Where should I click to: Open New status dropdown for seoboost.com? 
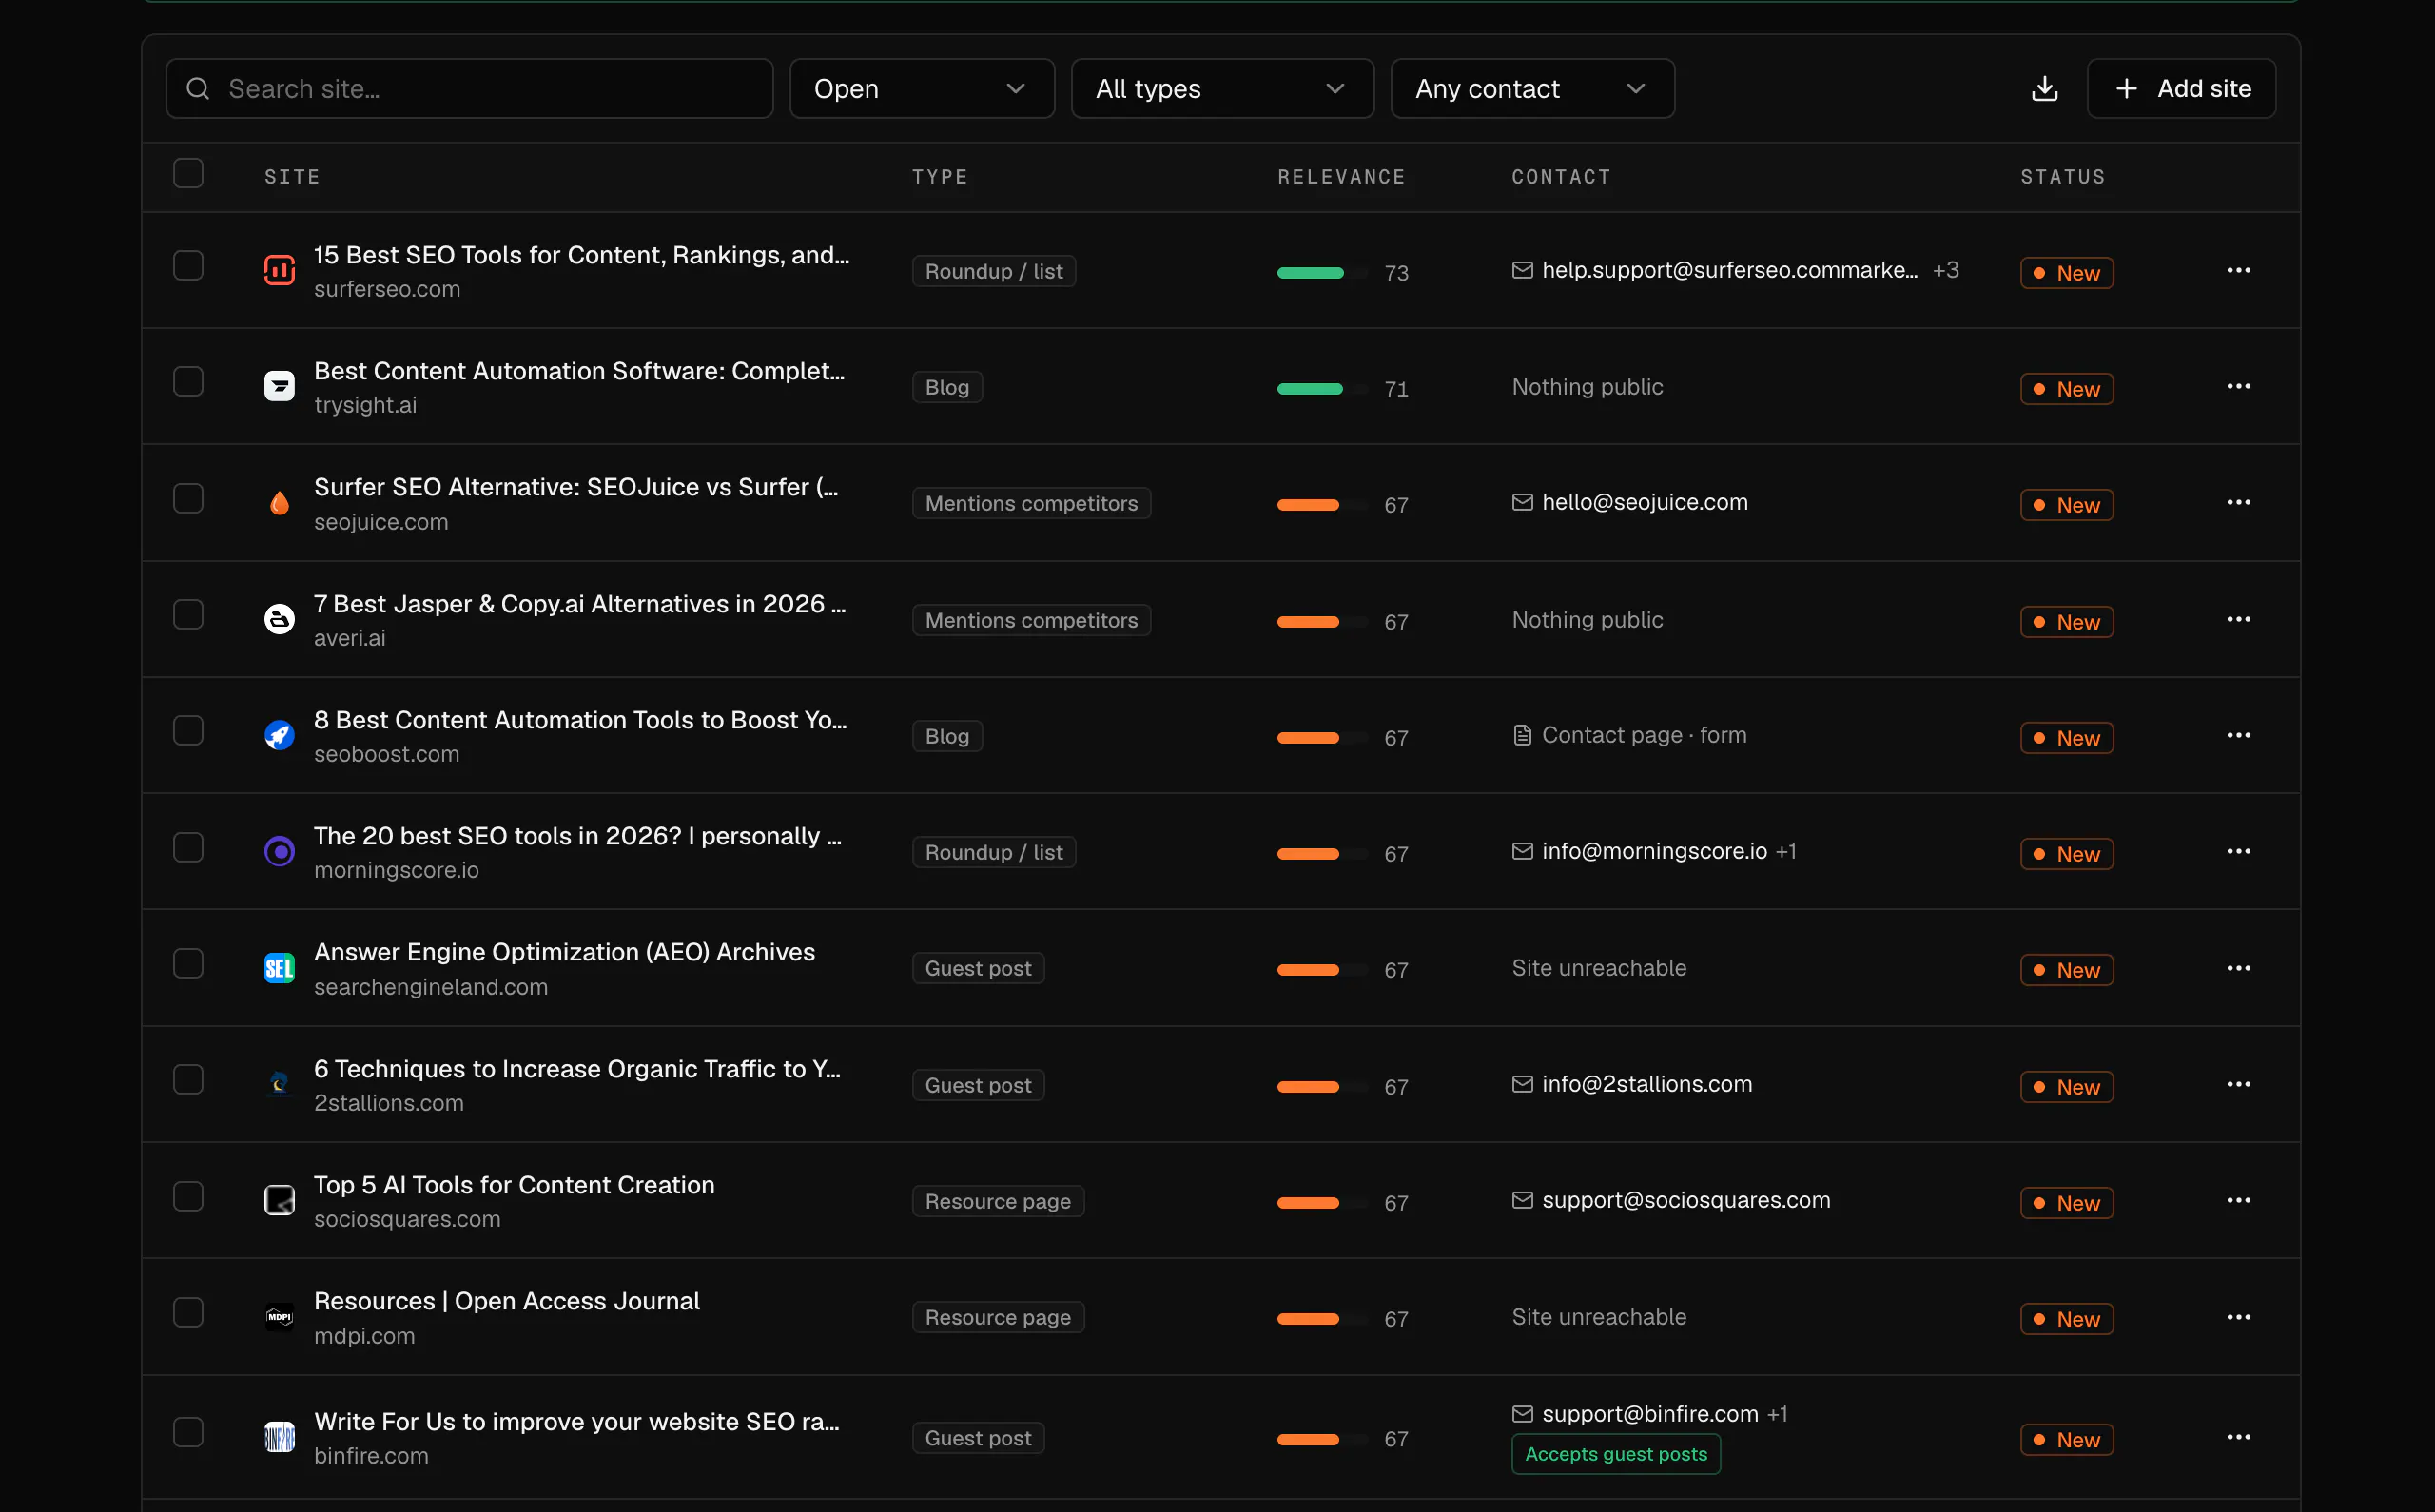click(x=2066, y=738)
